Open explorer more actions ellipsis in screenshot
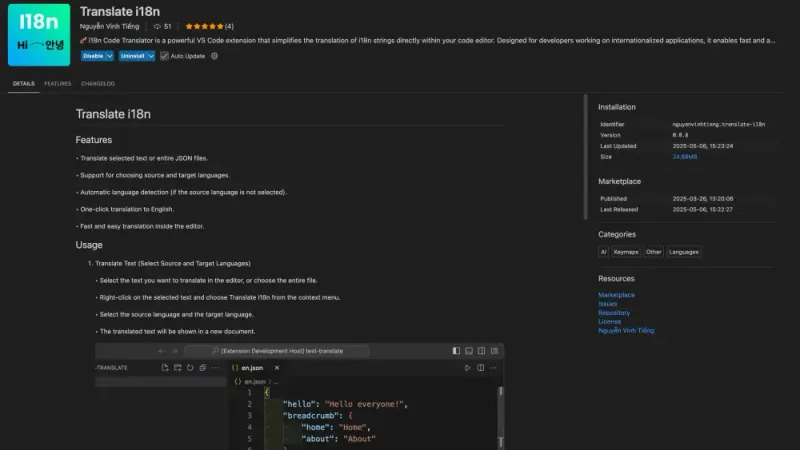This screenshot has width=800, height=450. [x=215, y=367]
